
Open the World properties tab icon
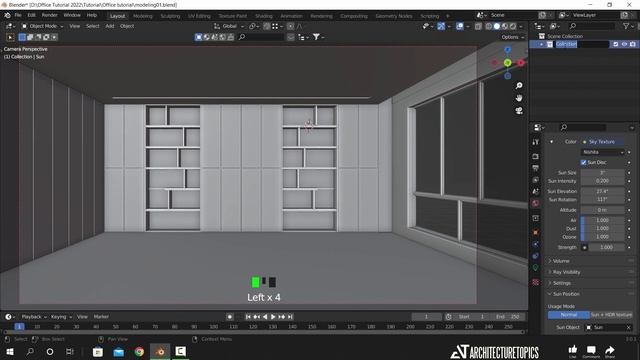tap(536, 203)
